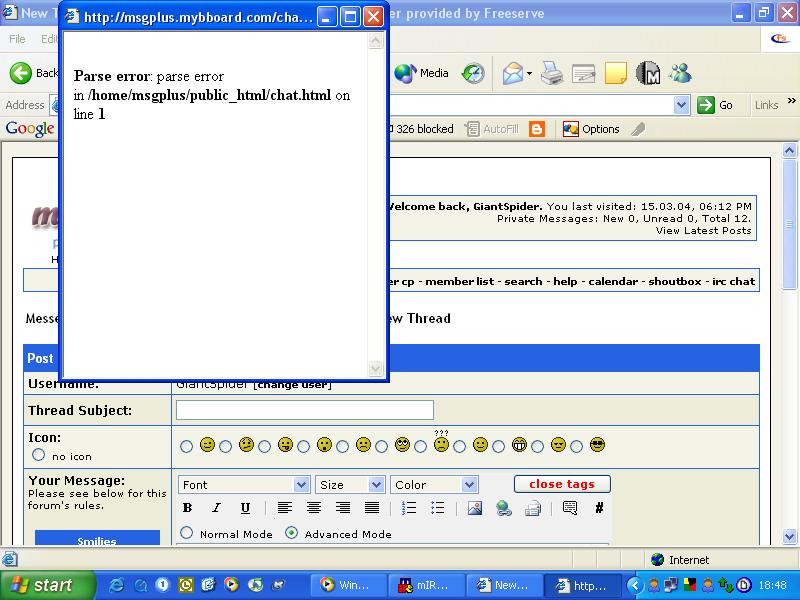Apply underline formatting in message editor
The image size is (800, 600).
click(x=245, y=508)
